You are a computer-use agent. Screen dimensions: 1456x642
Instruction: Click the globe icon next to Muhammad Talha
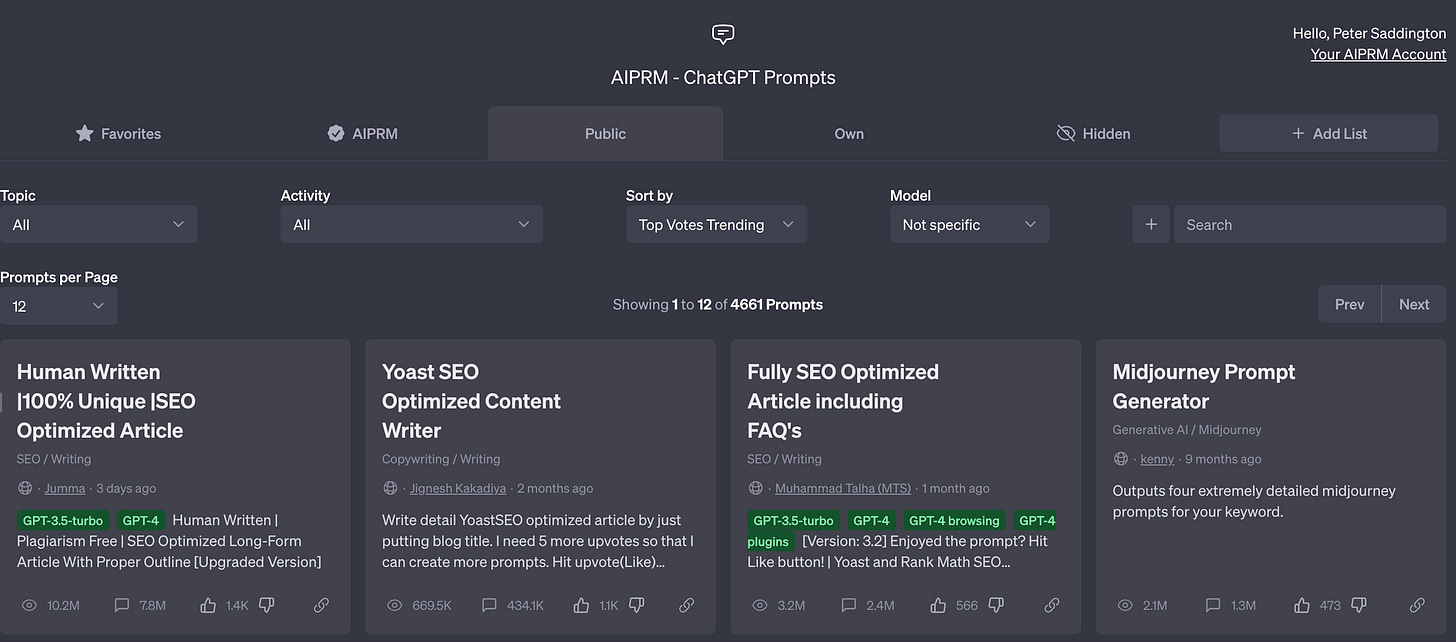click(x=756, y=488)
